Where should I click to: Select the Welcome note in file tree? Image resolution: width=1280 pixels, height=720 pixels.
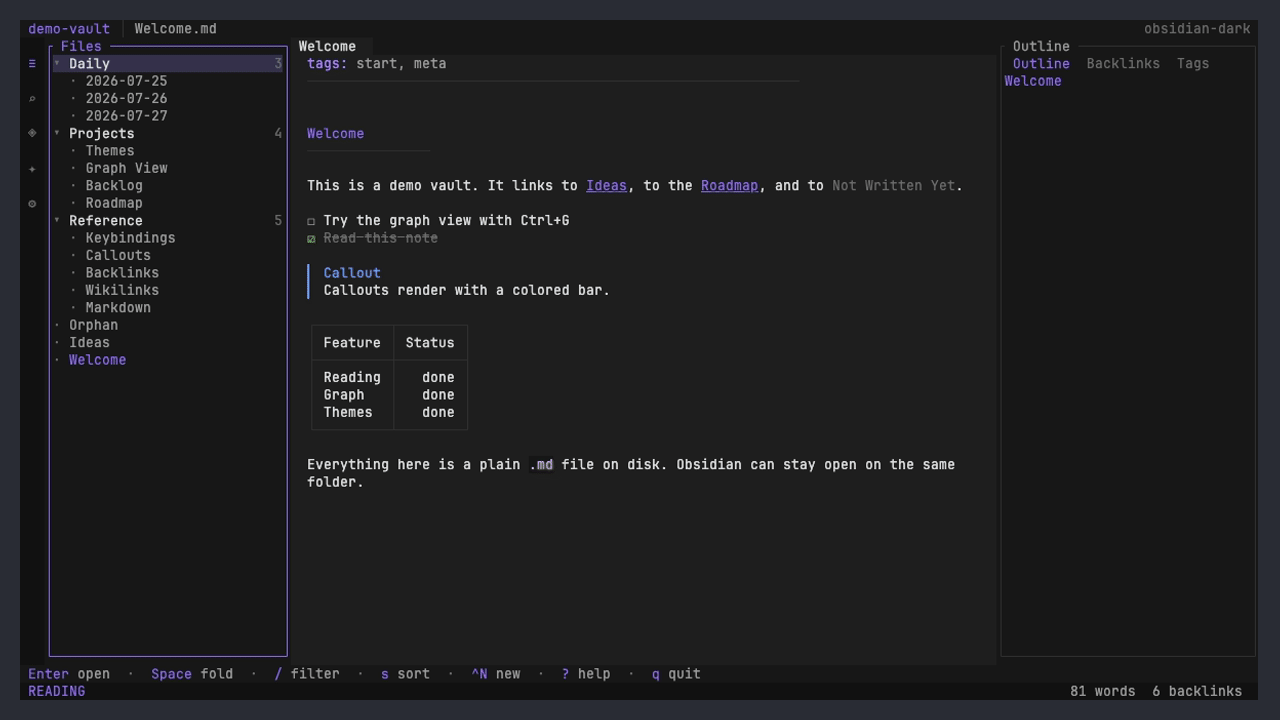pos(98,360)
